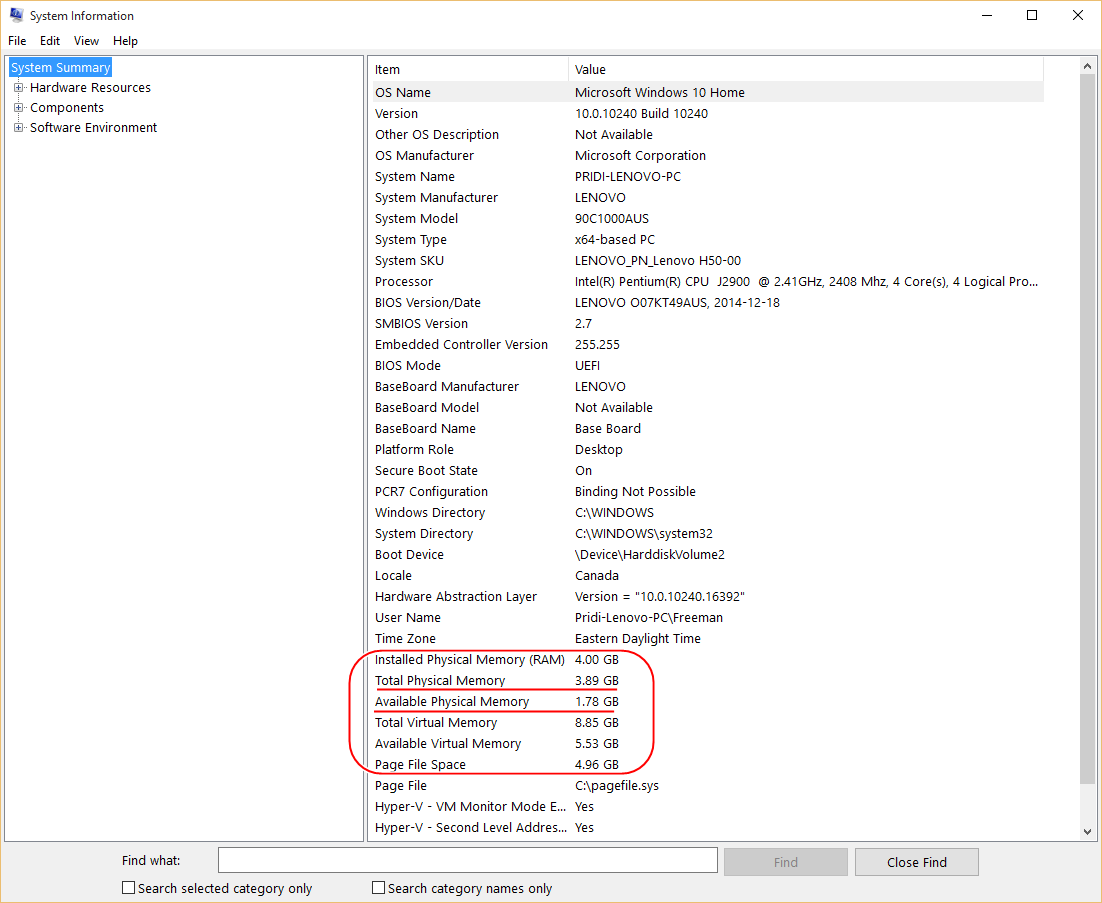This screenshot has height=903, width=1102.
Task: Select the SMBIOS Version row
Action: (708, 323)
